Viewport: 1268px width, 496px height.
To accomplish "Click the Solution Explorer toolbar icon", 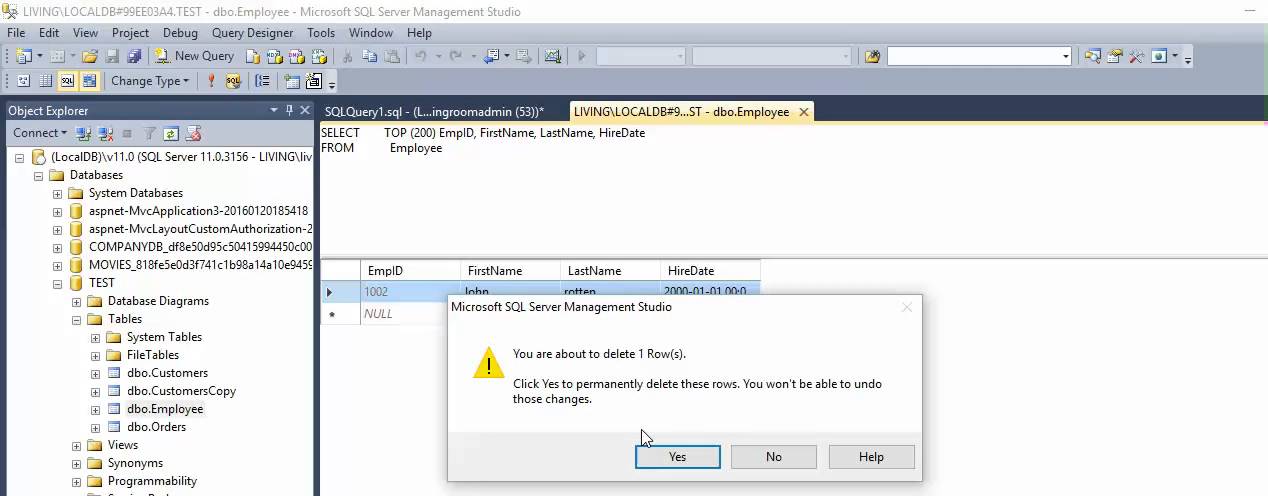I will 1092,56.
